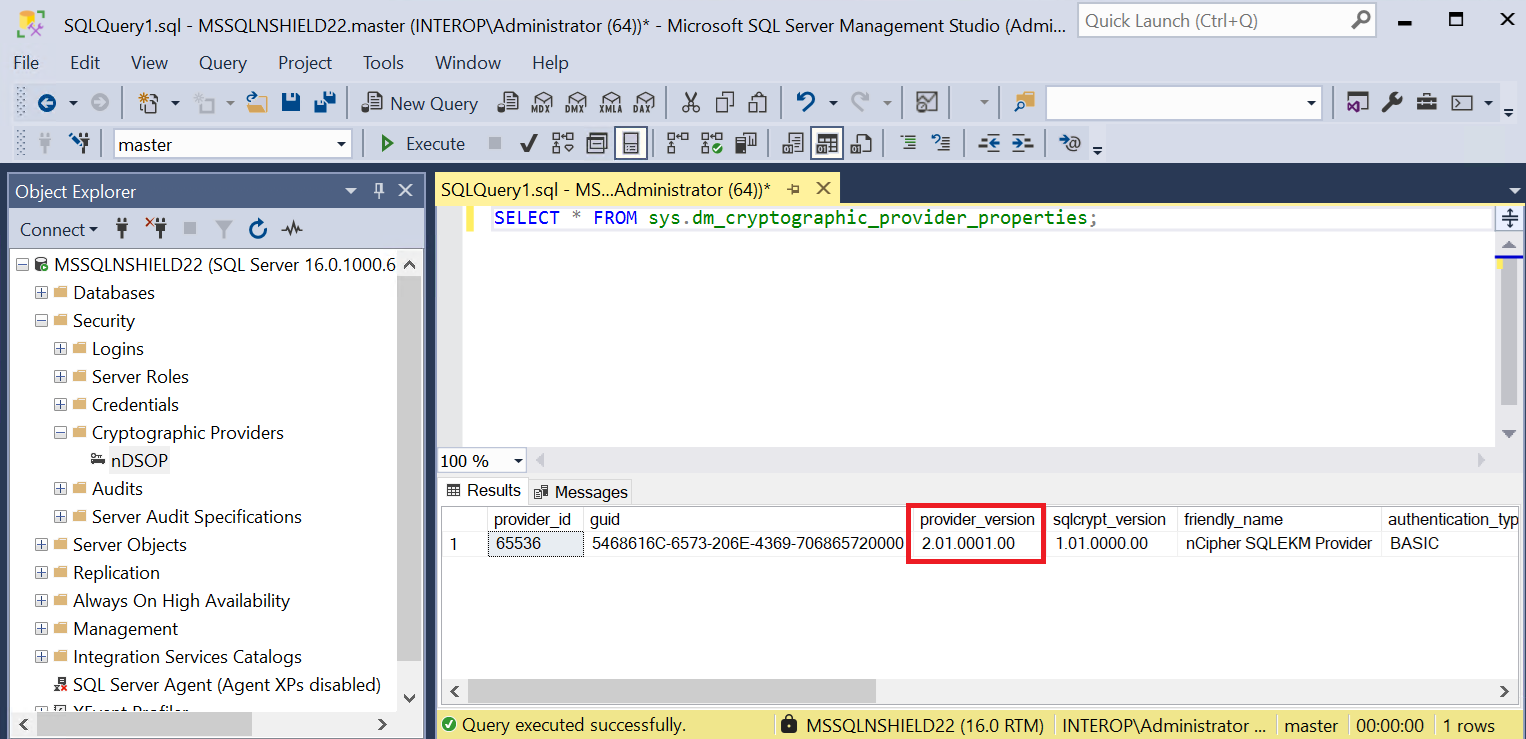Open the Query menu
The height and width of the screenshot is (739, 1526).
tap(222, 62)
